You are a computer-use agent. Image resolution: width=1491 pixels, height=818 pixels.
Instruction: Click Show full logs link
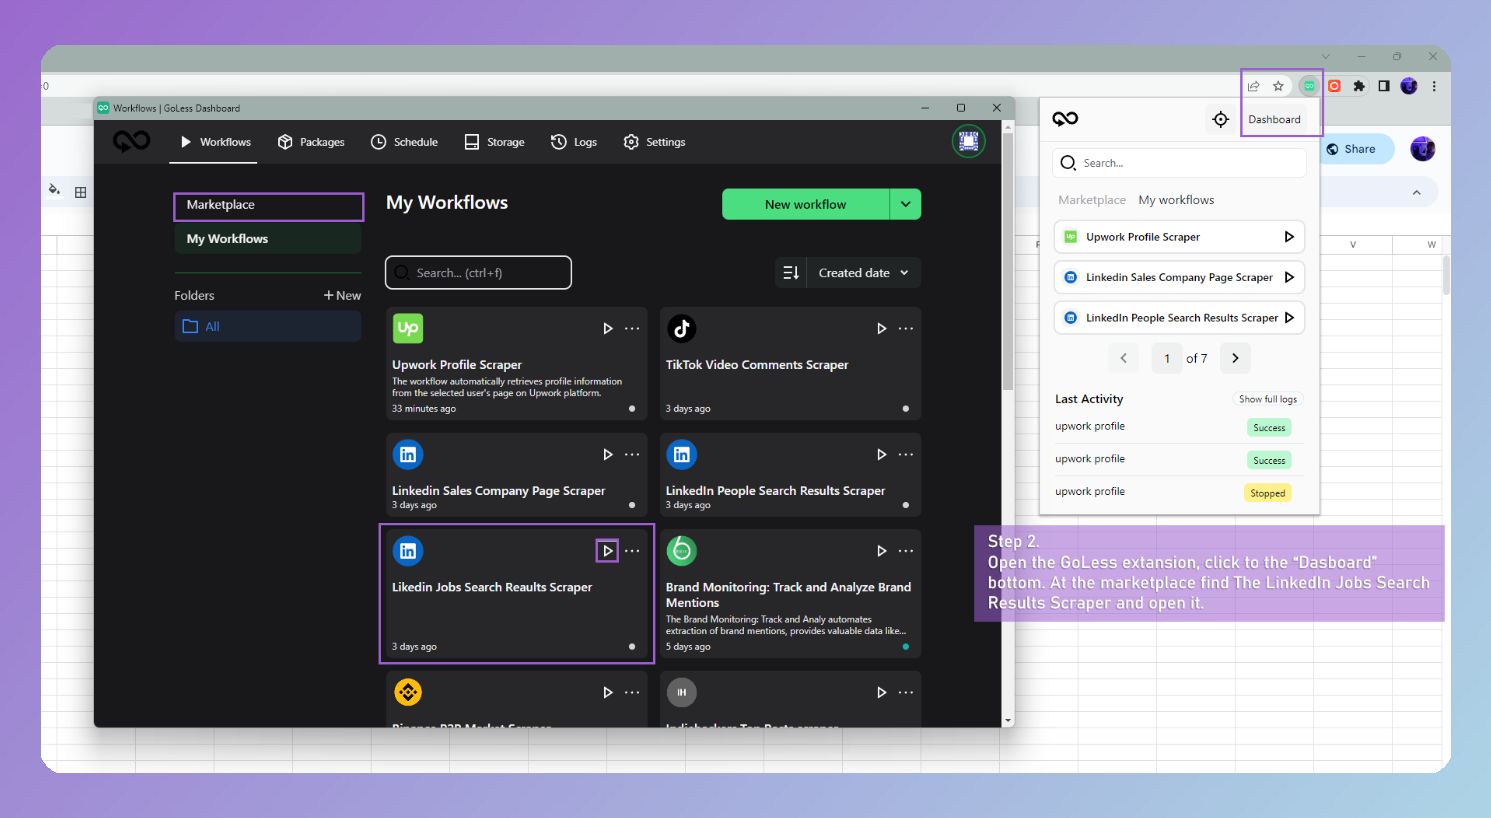click(x=1268, y=399)
